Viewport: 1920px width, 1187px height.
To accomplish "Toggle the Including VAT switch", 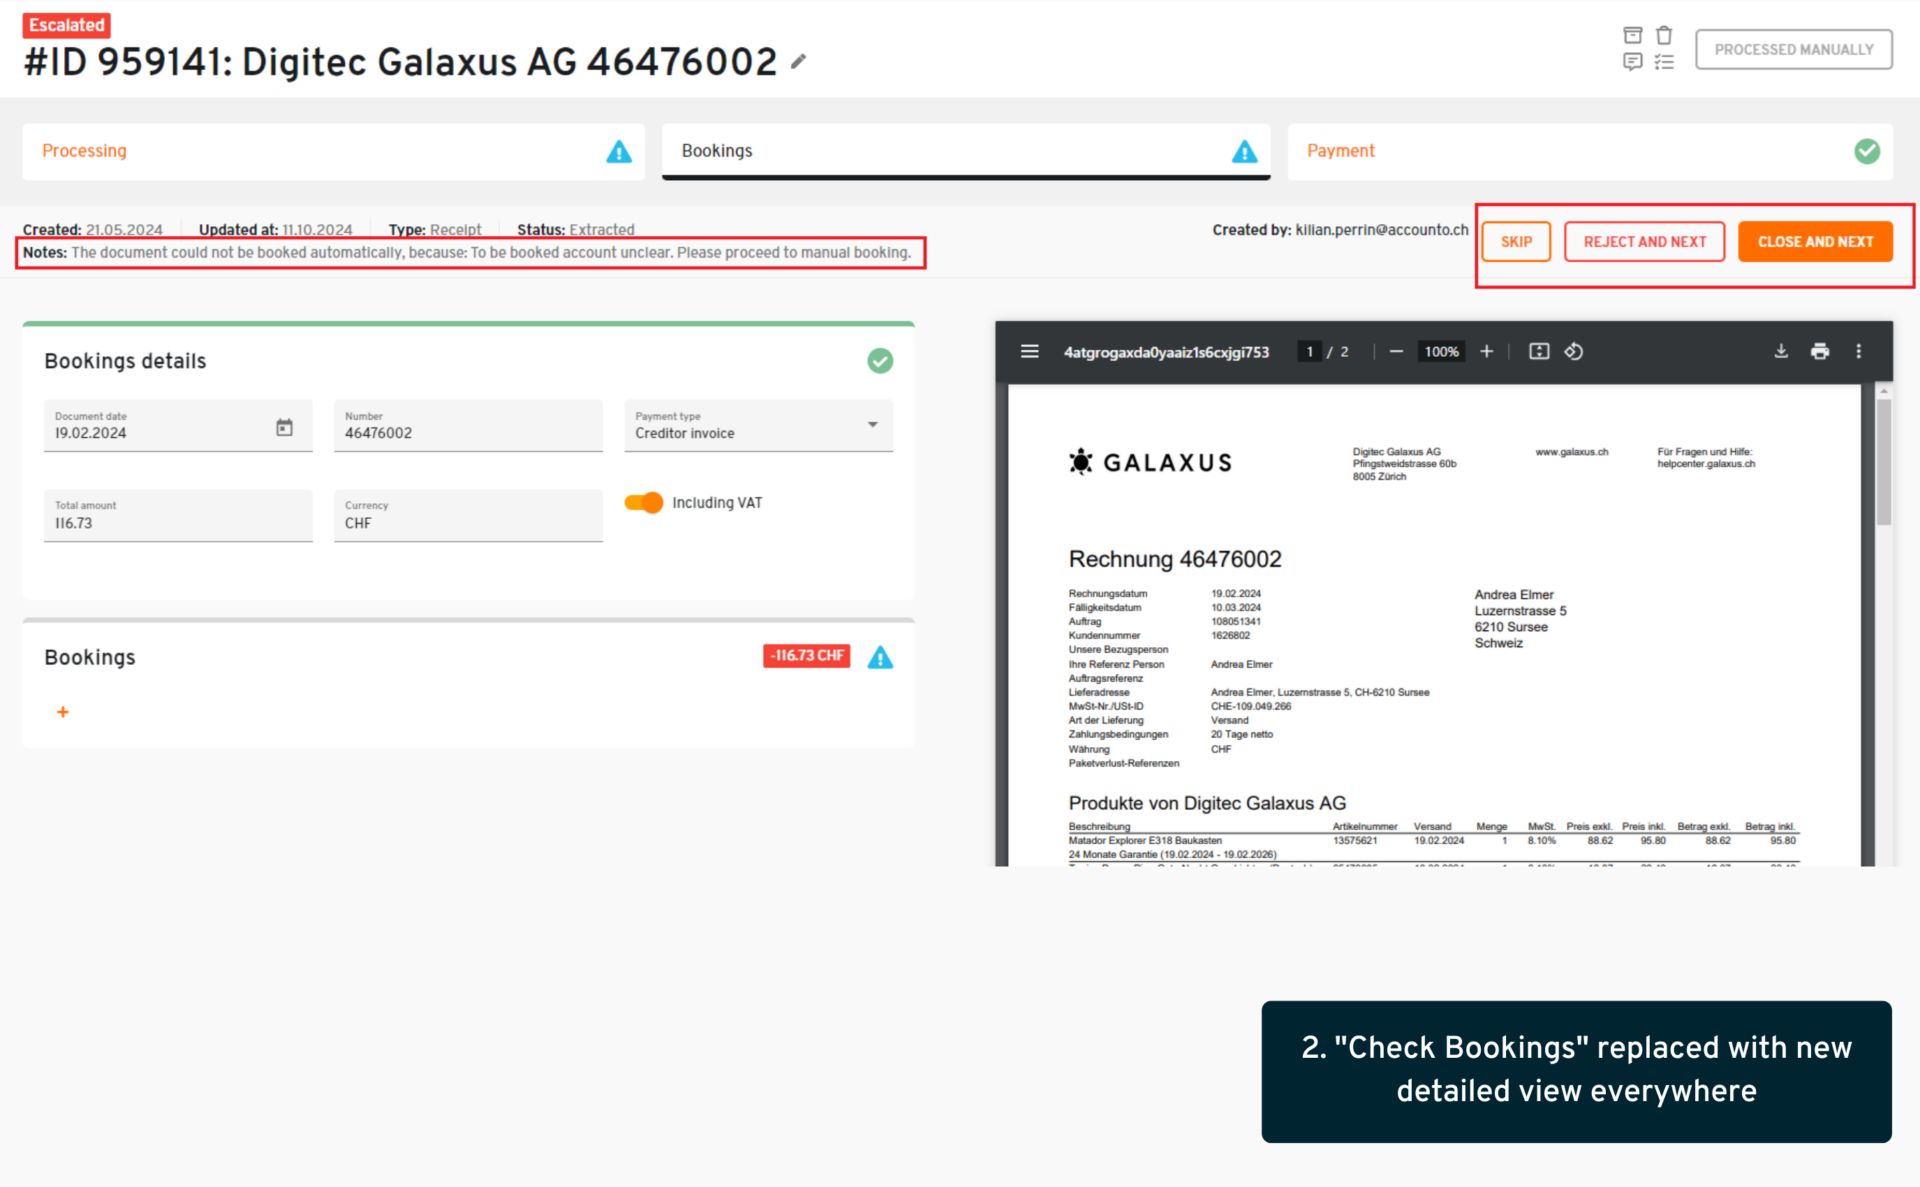I will point(644,503).
